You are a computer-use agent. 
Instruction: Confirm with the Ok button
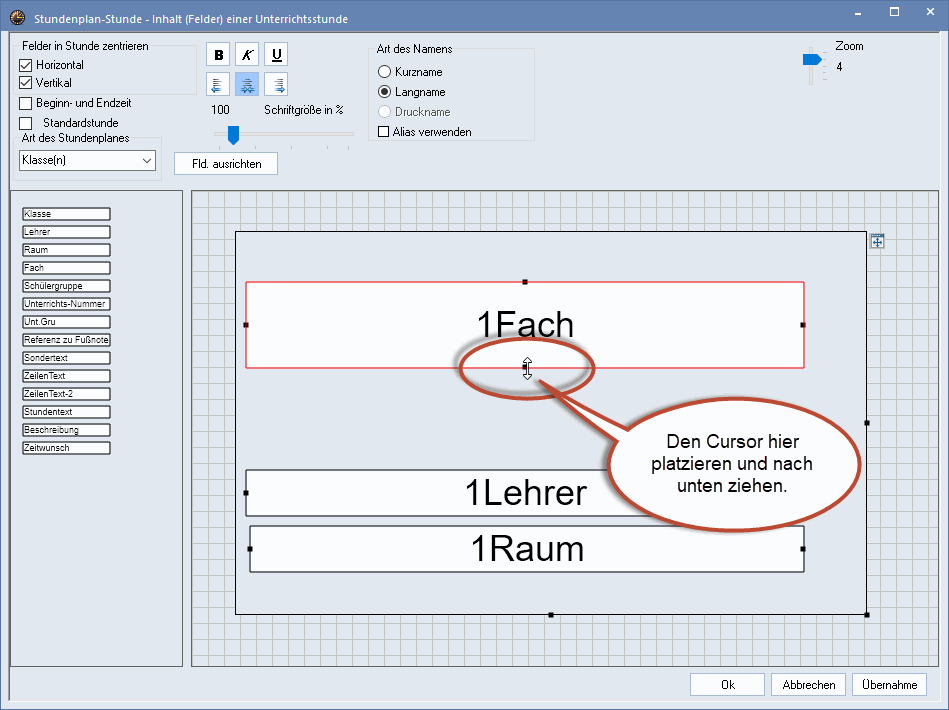point(727,685)
